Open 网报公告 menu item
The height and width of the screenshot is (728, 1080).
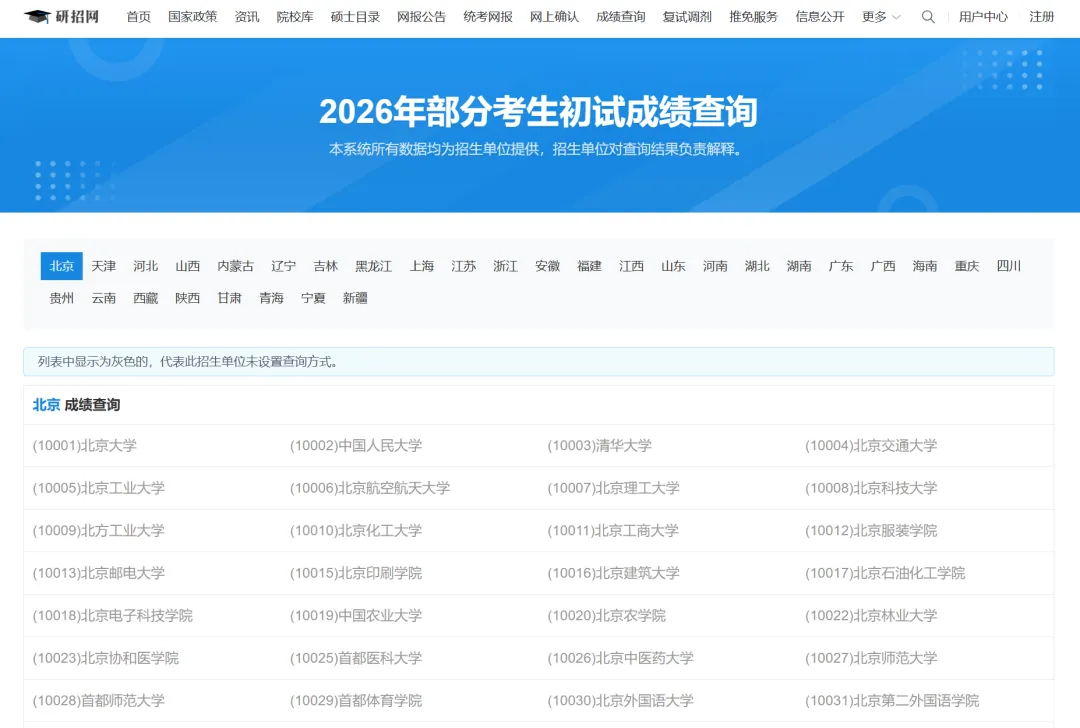click(422, 17)
